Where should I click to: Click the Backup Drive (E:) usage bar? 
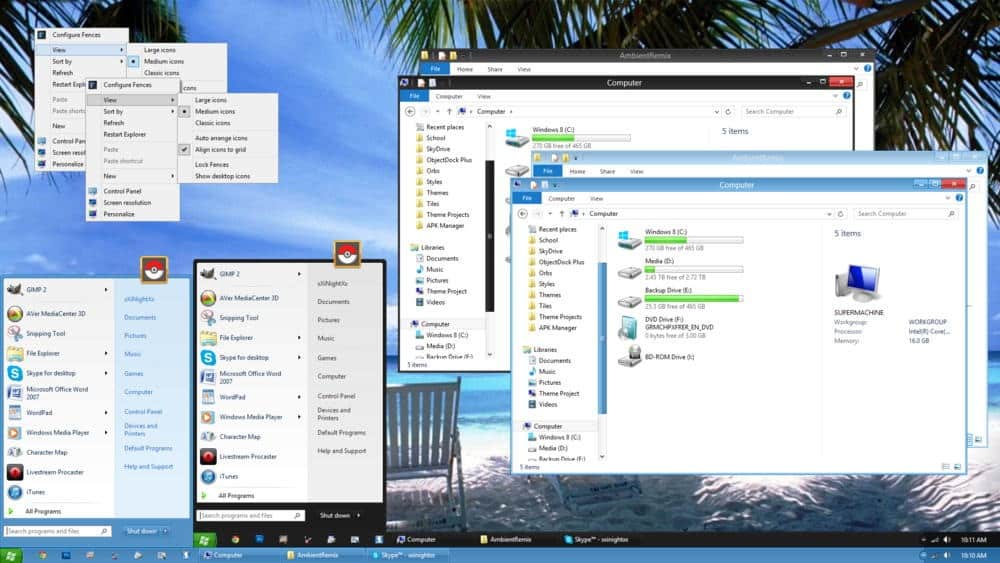[692, 298]
